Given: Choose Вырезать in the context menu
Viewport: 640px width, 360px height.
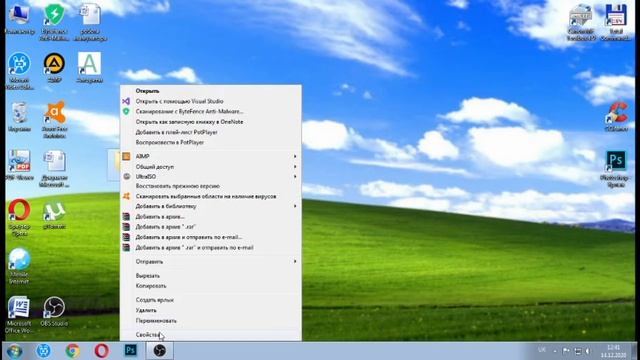Looking at the screenshot, I should coord(211,276).
